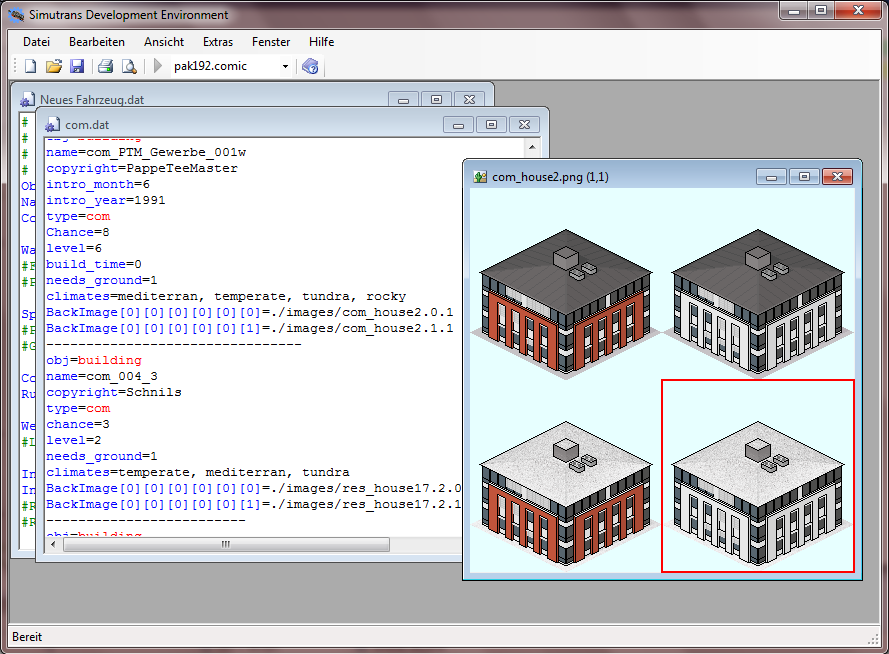Open the Fenster menu
Viewport: 889px width, 654px height.
[x=271, y=42]
